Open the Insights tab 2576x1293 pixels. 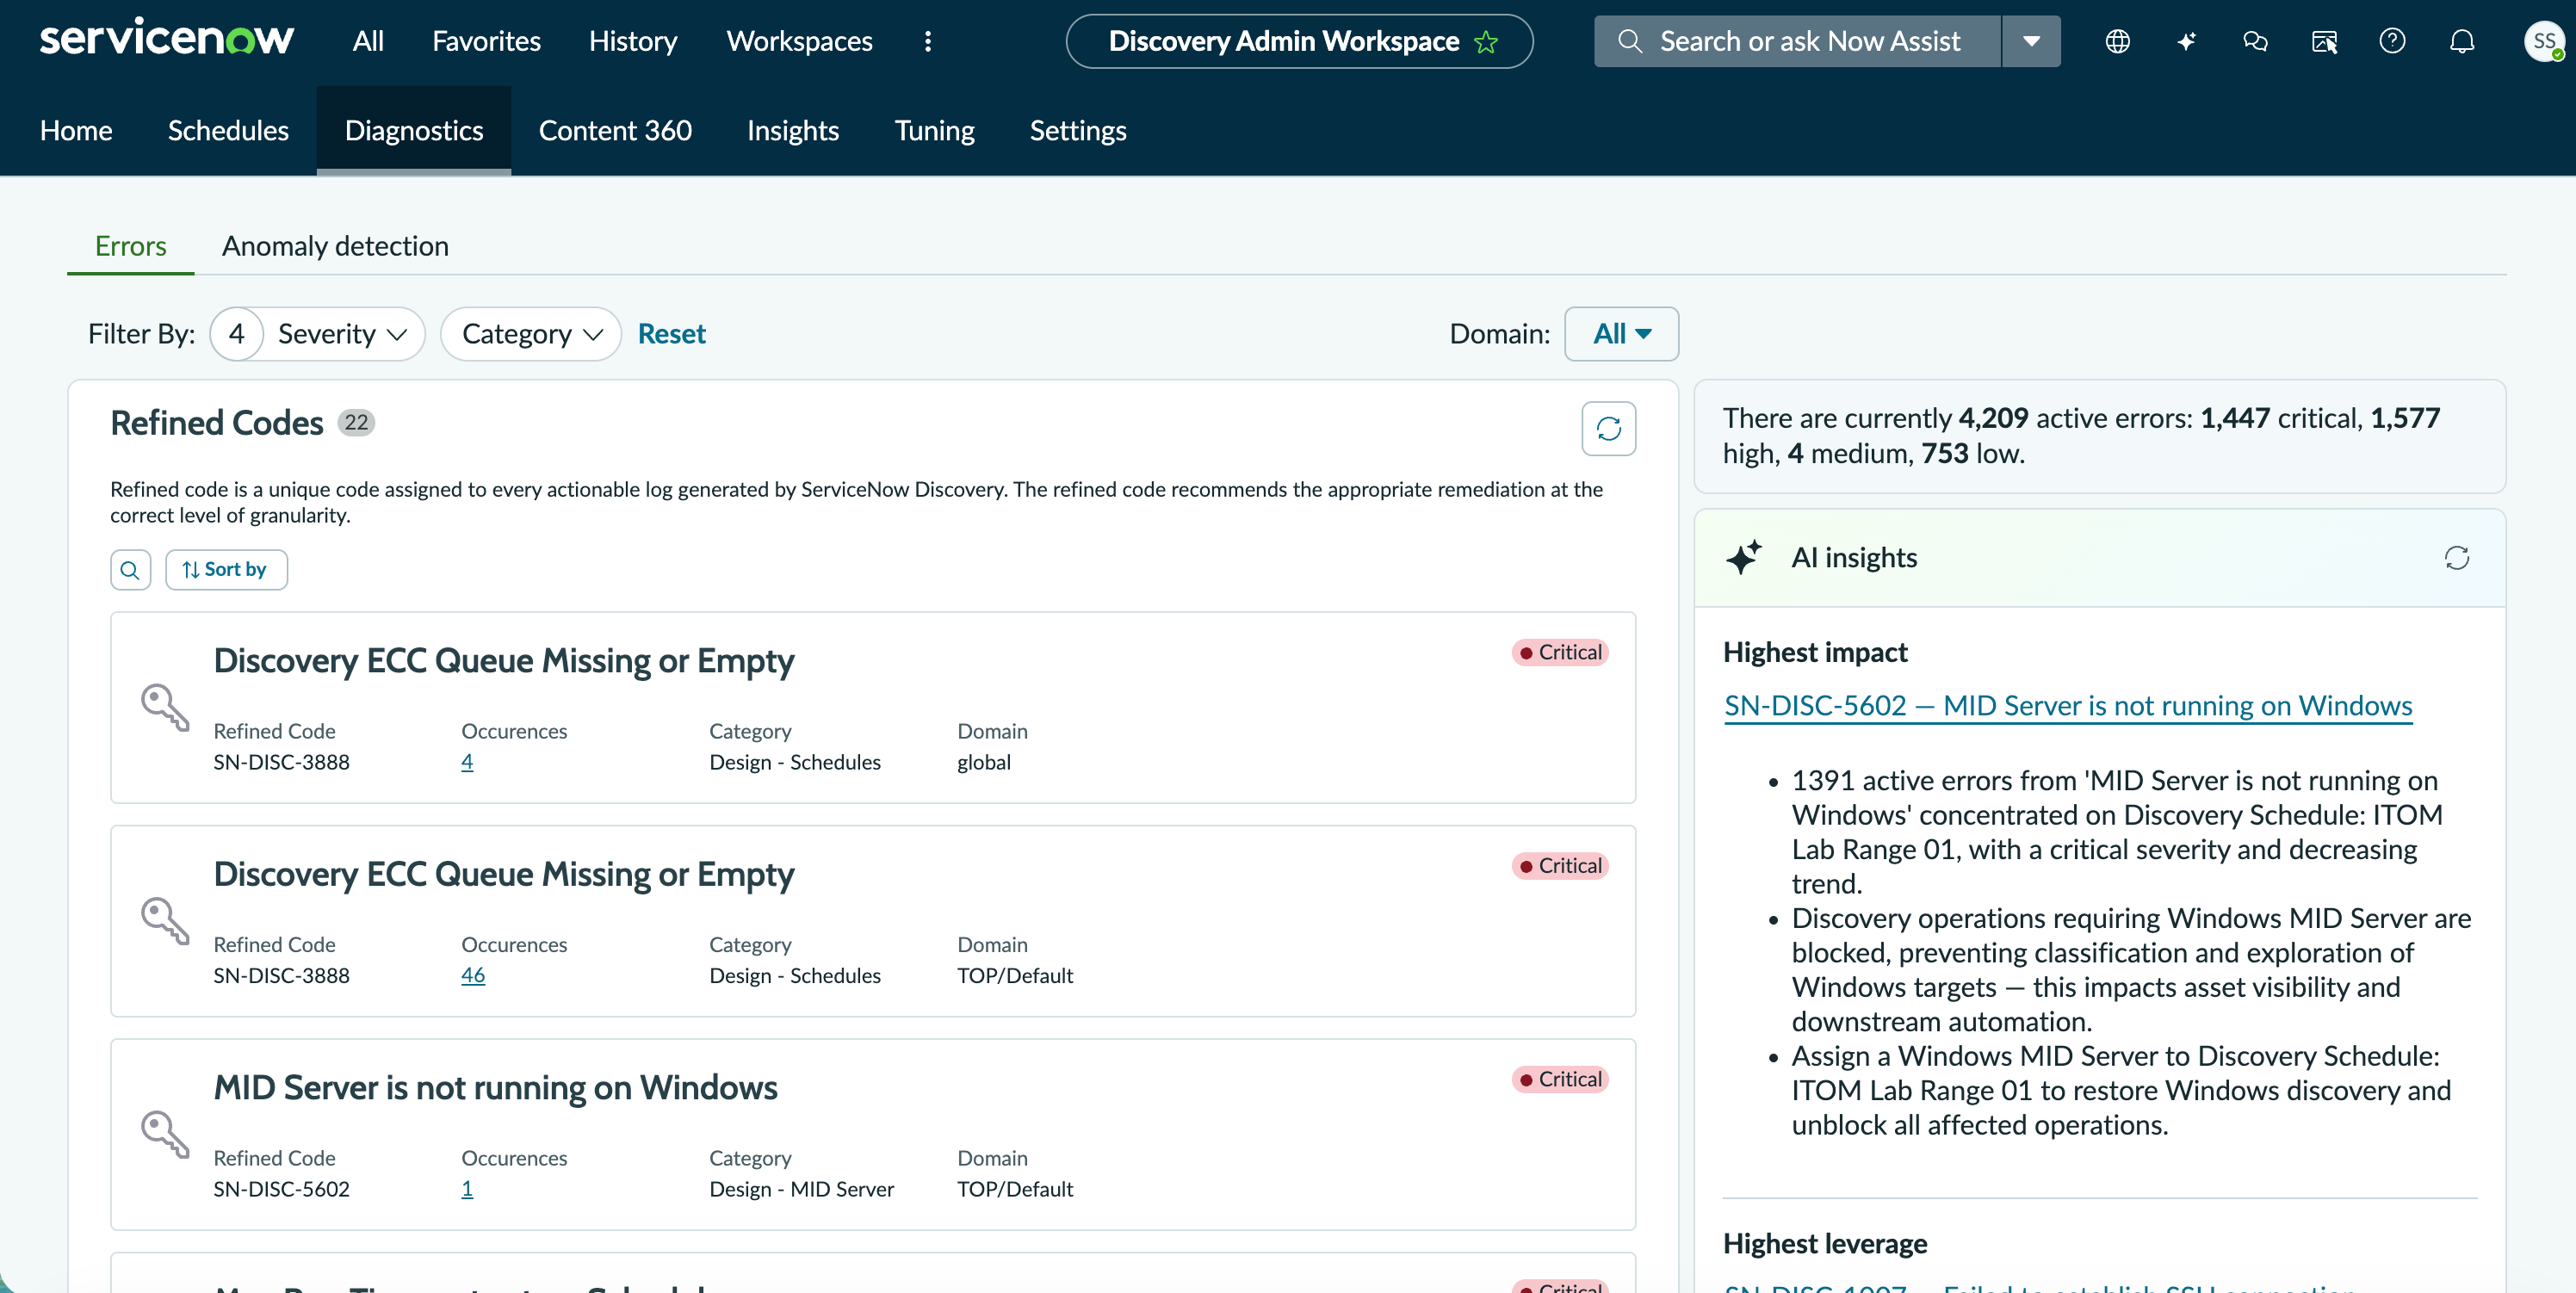(793, 130)
